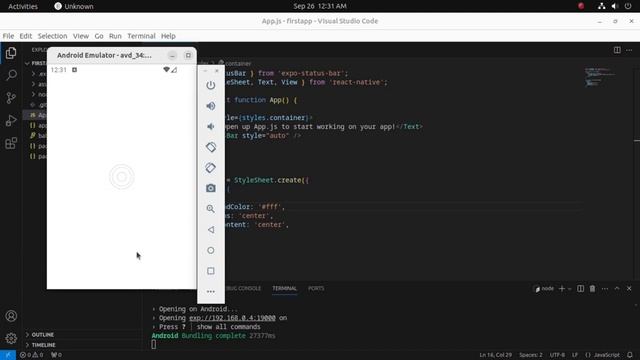
Task: Open the Go menu
Action: tap(99, 36)
